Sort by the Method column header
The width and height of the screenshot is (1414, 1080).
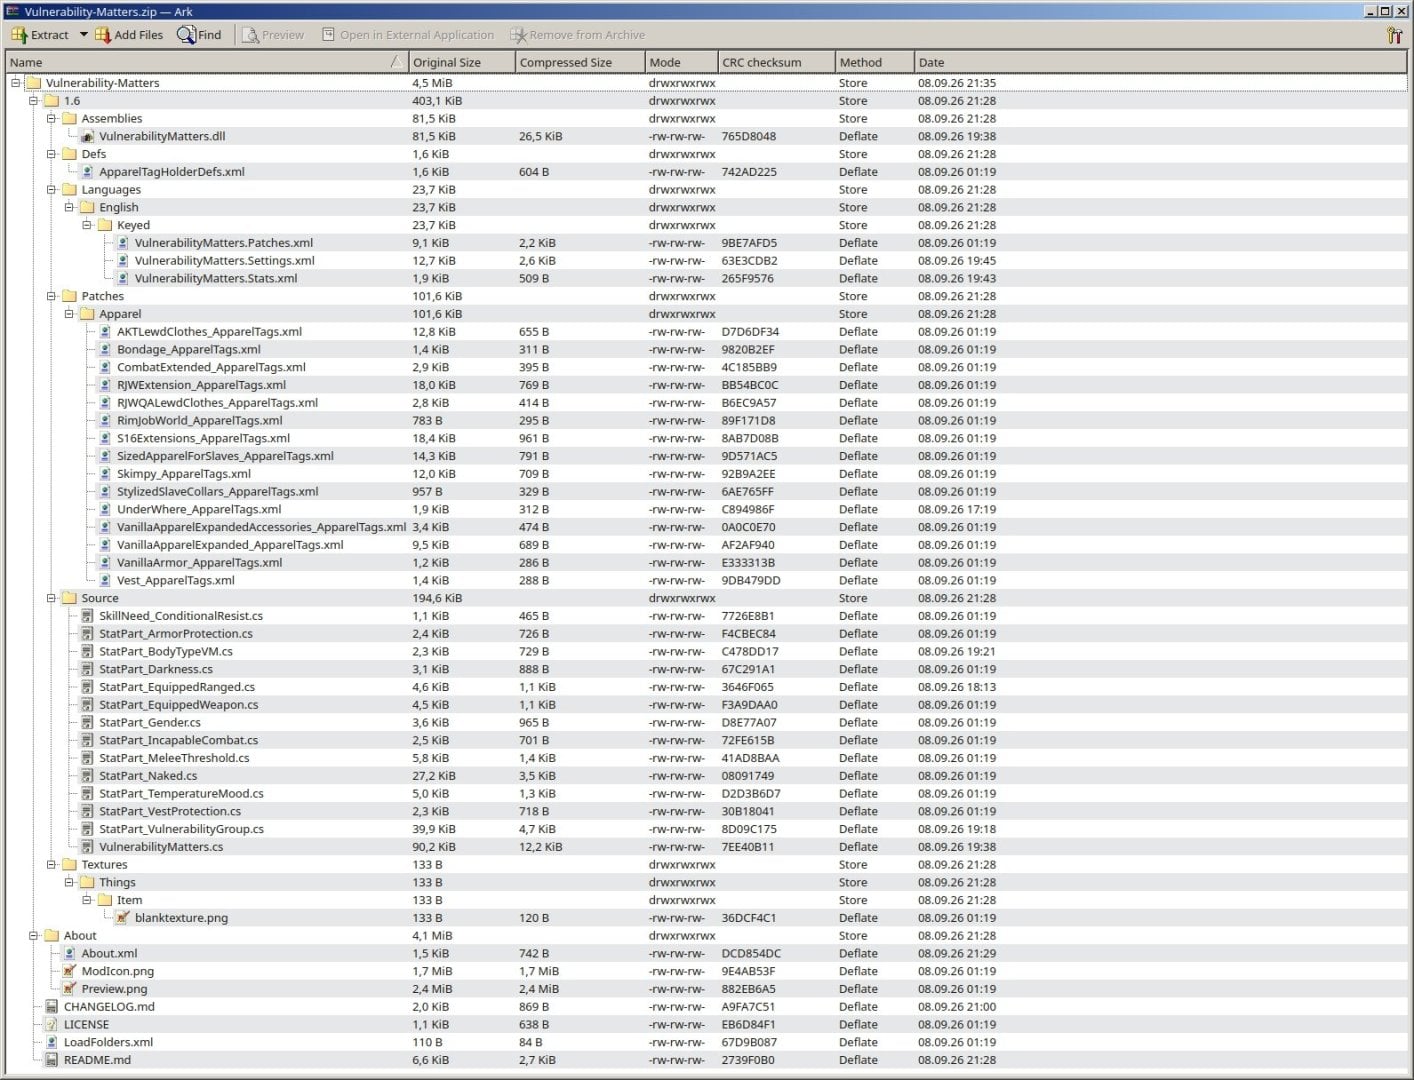[x=874, y=62]
